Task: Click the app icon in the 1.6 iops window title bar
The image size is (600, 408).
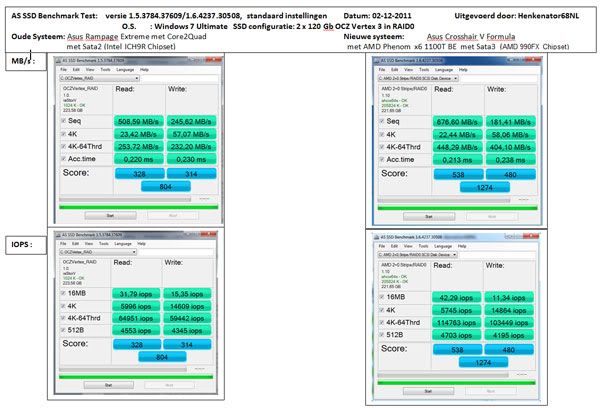Action: click(376, 237)
